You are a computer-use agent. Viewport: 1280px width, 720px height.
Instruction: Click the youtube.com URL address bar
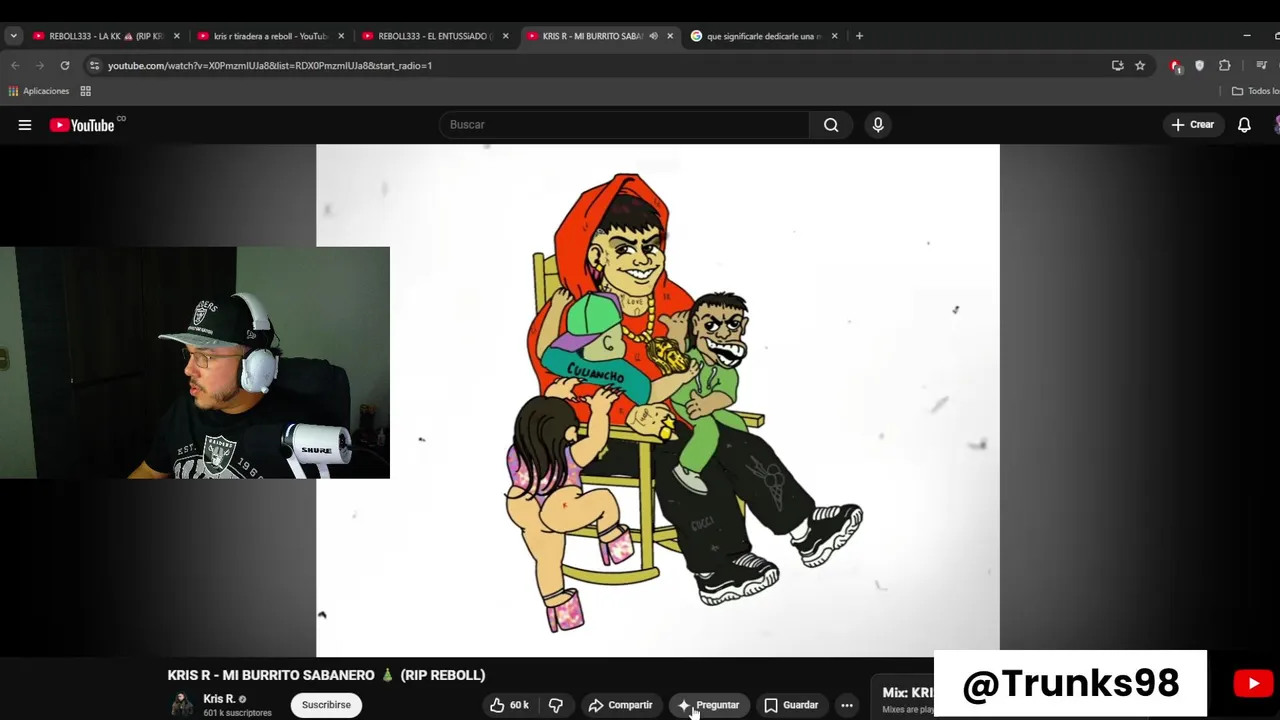pos(600,66)
